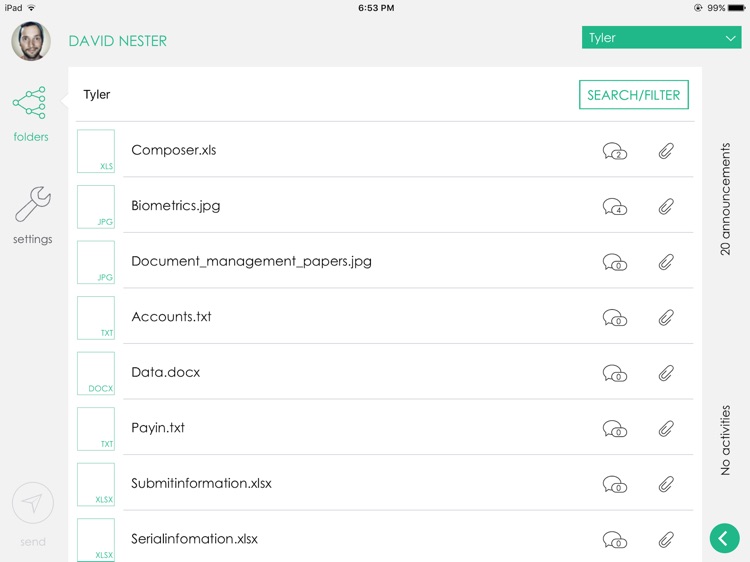This screenshot has width=750, height=562.
Task: Open comments for Payin.txt
Action: [x=615, y=429]
